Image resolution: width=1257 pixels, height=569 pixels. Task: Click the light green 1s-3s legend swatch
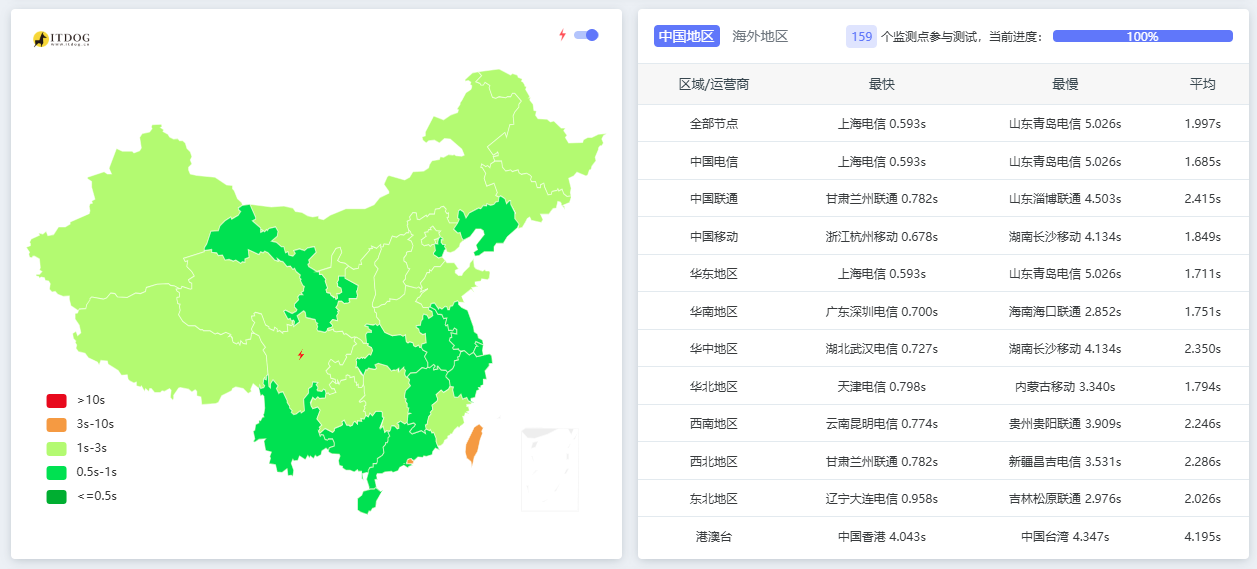(x=56, y=448)
